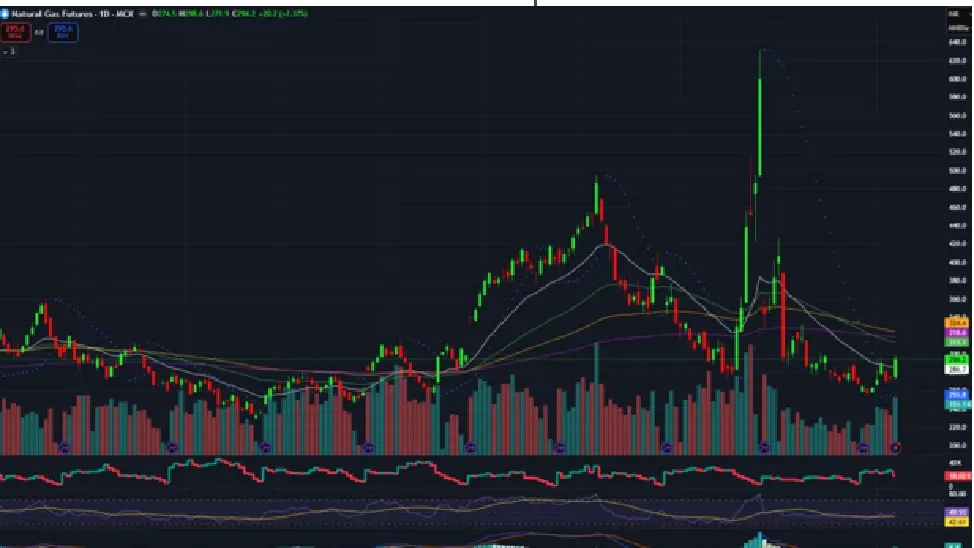Click the 420.0 price axis label
This screenshot has width=974, height=548.
click(957, 244)
